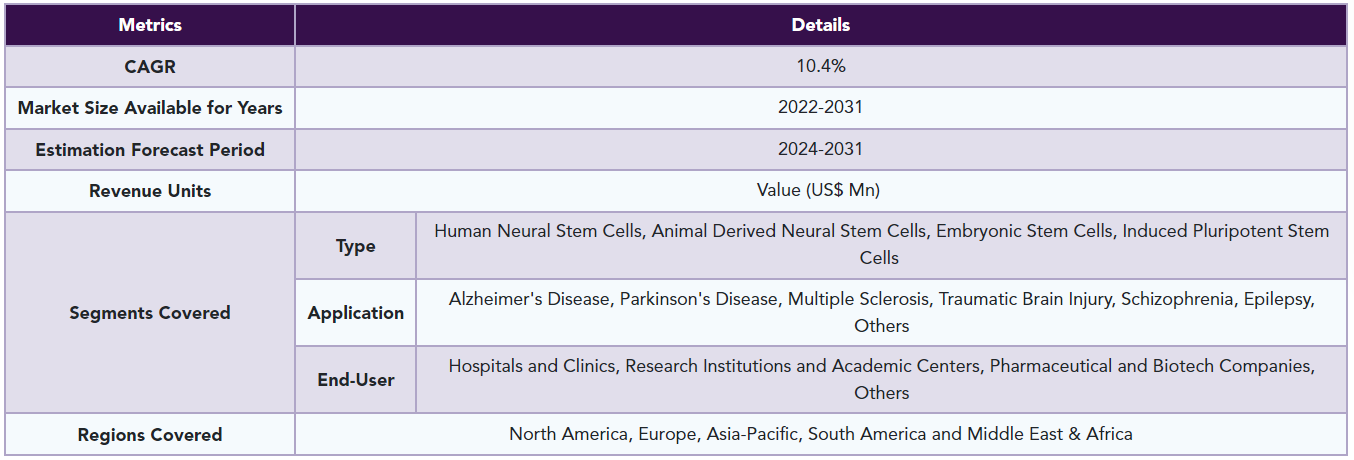Click the Metrics column header

pyautogui.click(x=150, y=25)
